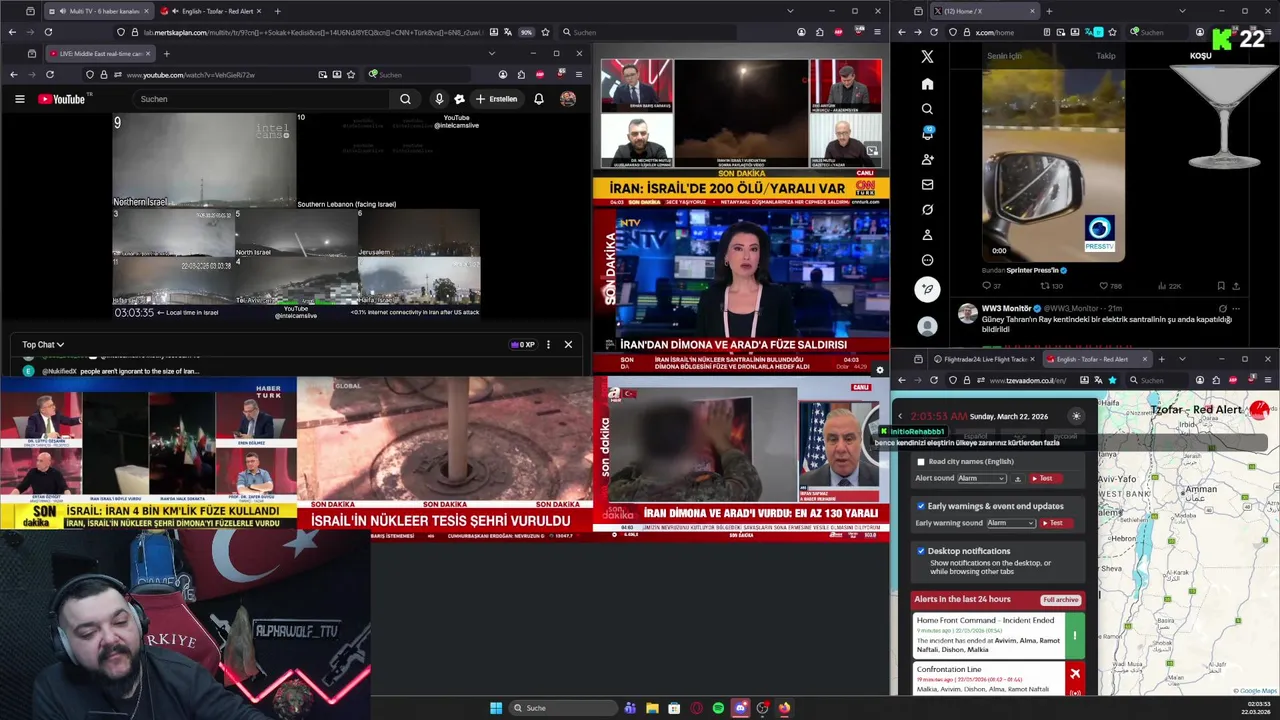
Task: Toggle Tzofar light/dark theme sun icon
Action: (x=1076, y=416)
